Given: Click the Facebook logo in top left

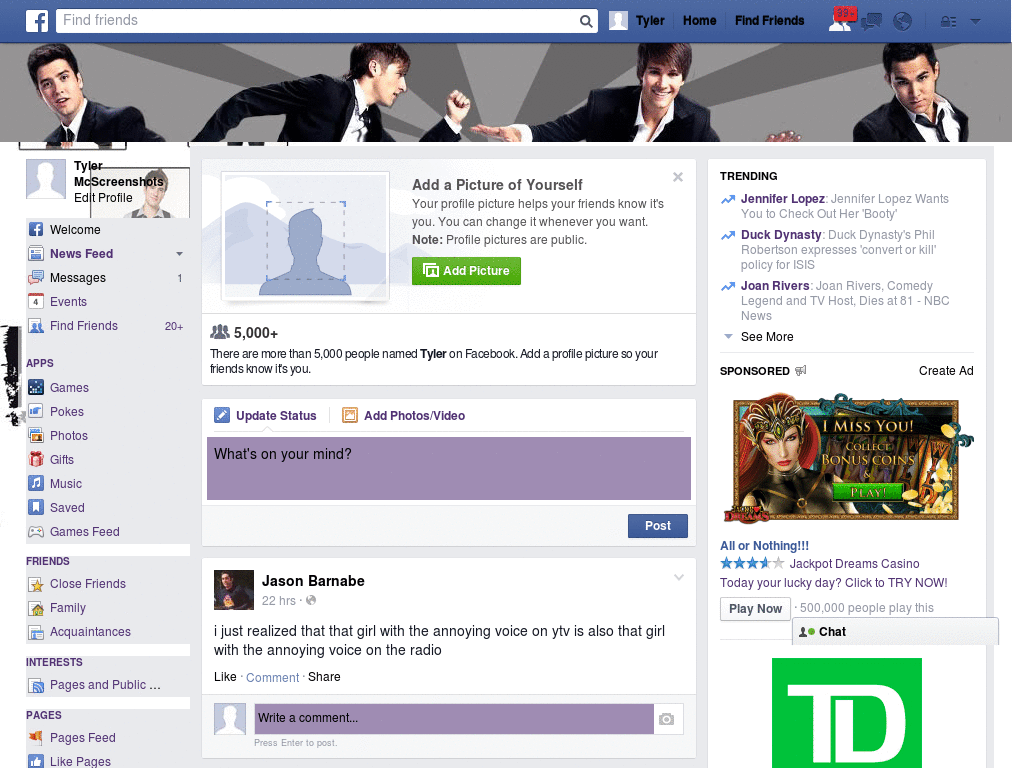Looking at the screenshot, I should [x=36, y=20].
